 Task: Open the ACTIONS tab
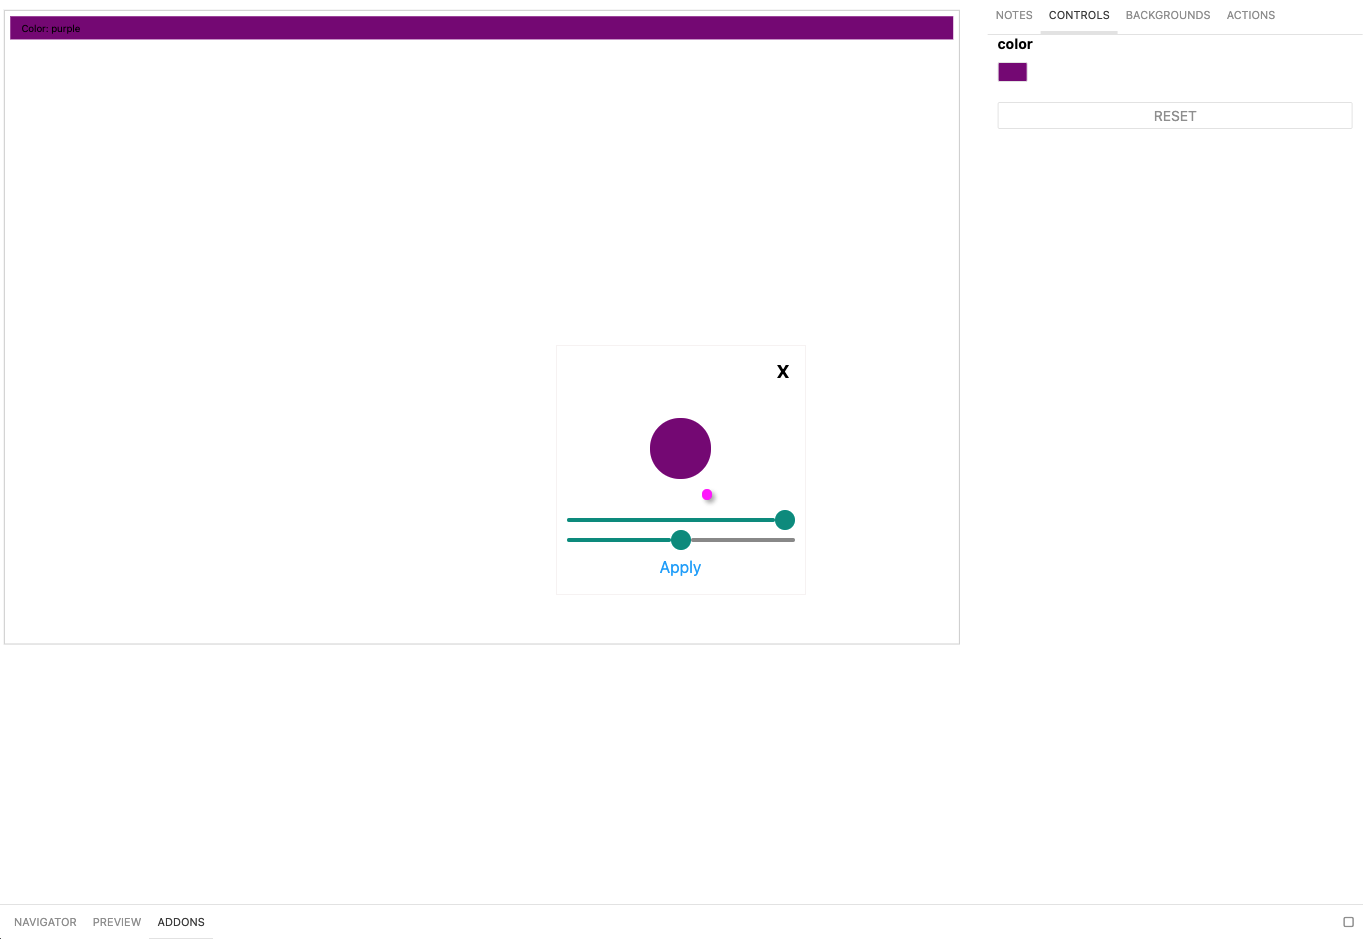click(1250, 15)
